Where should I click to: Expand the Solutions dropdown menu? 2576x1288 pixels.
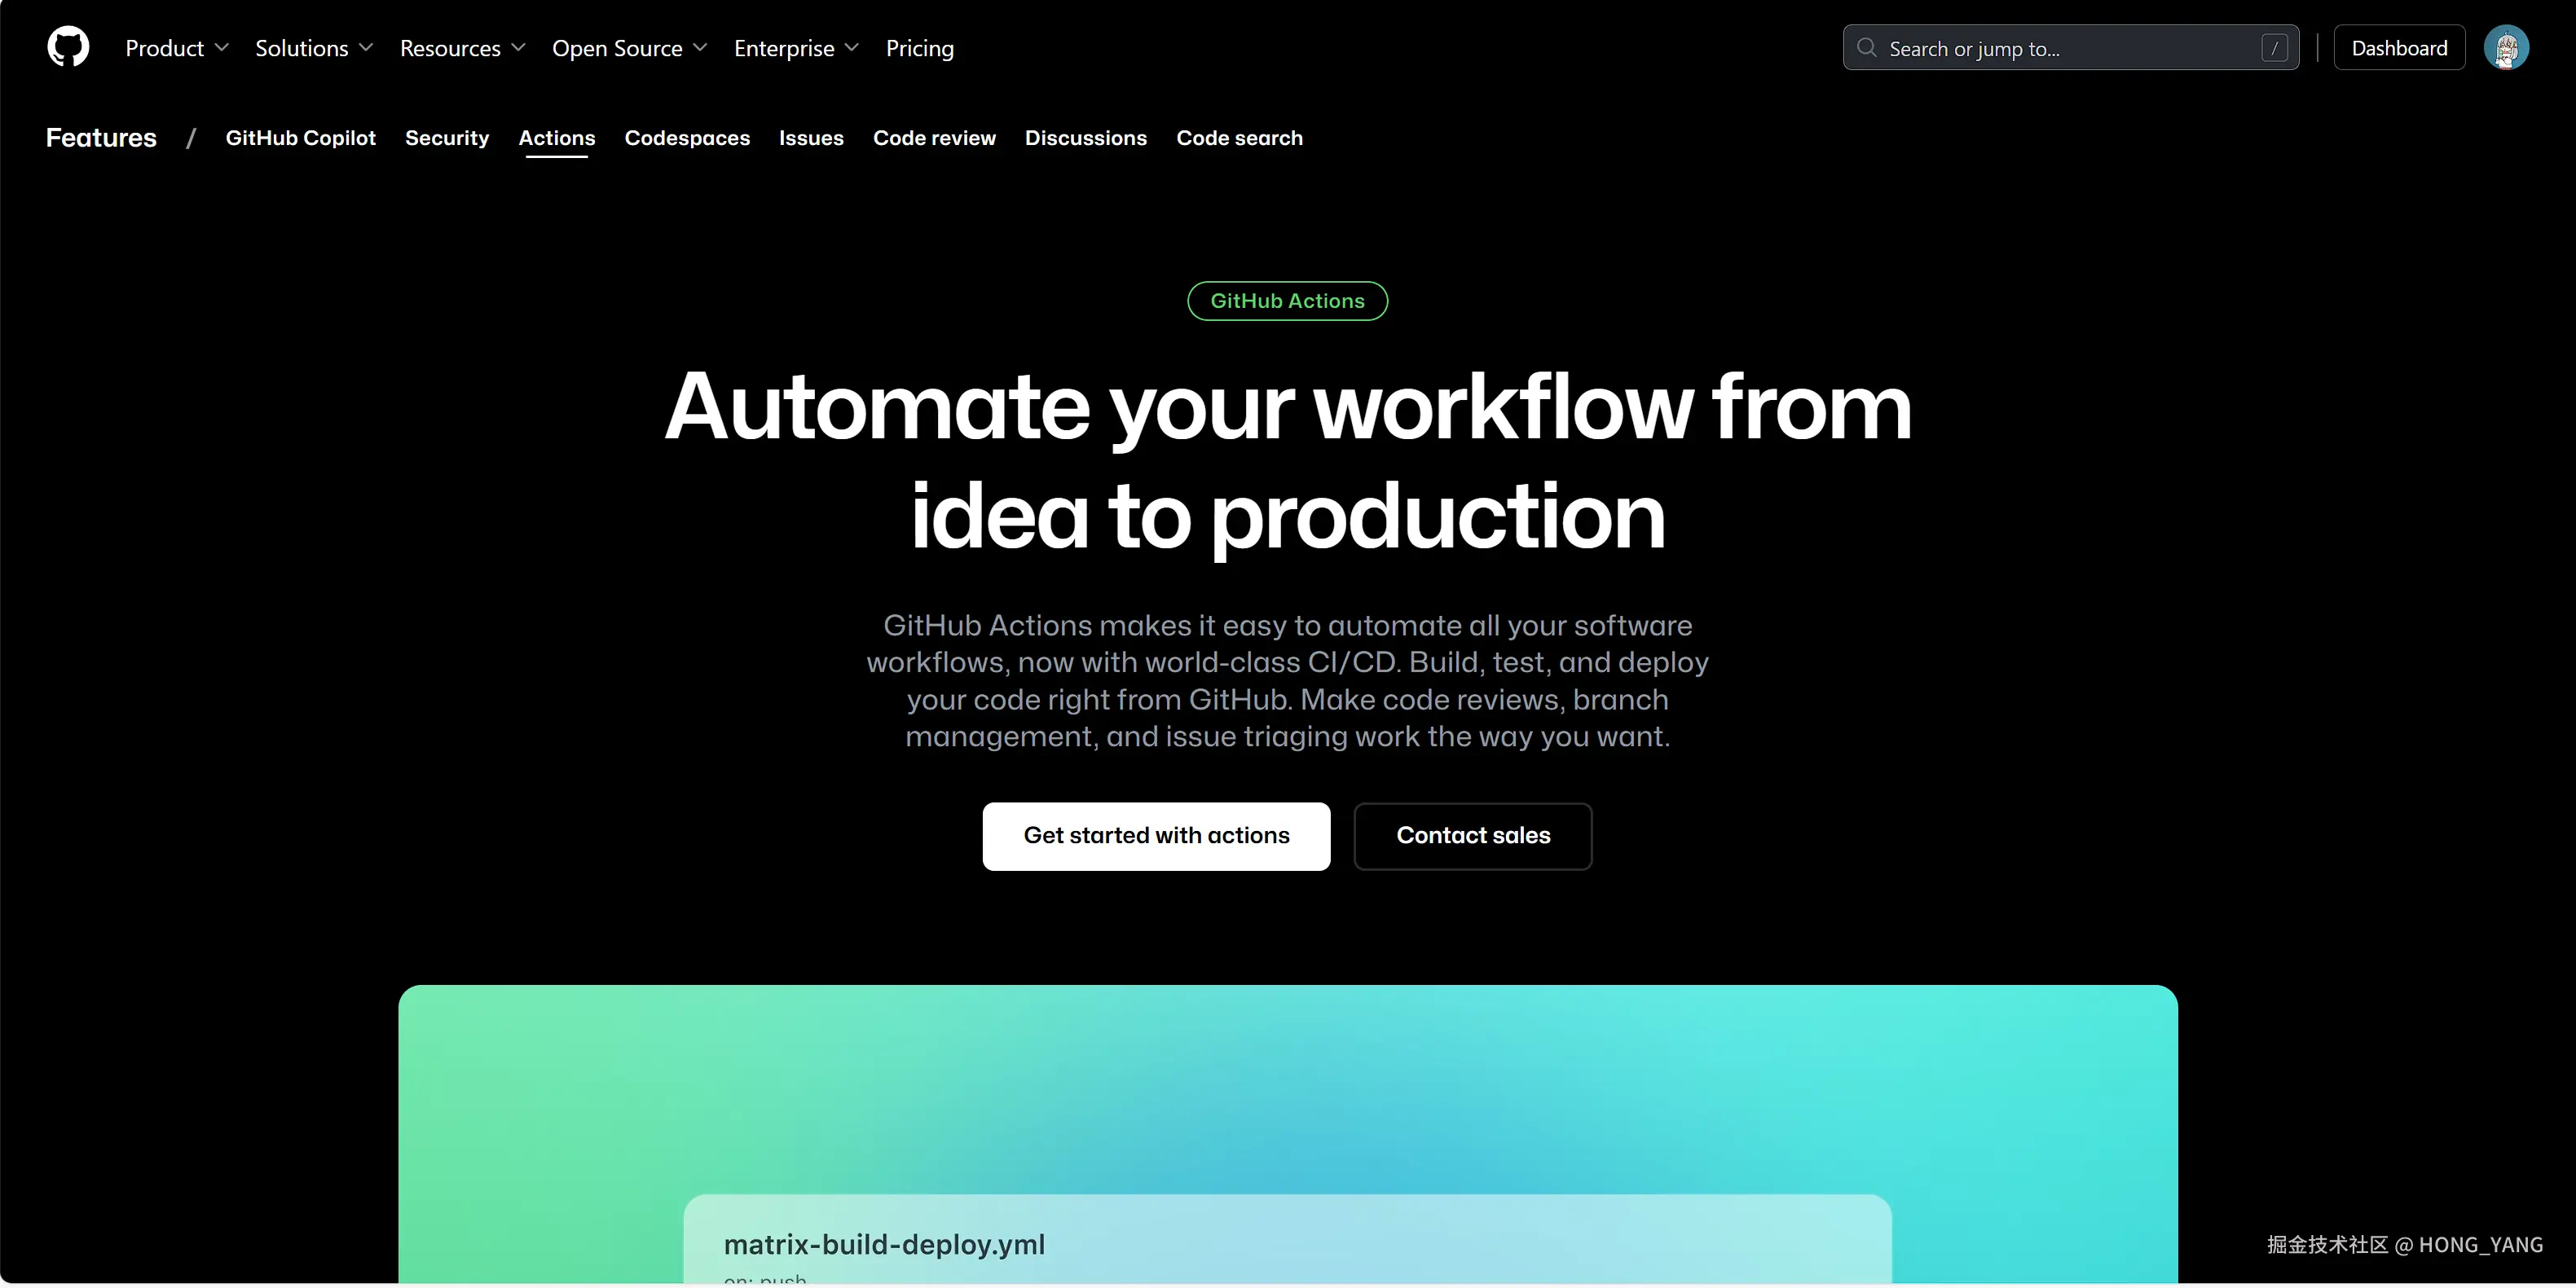click(313, 48)
